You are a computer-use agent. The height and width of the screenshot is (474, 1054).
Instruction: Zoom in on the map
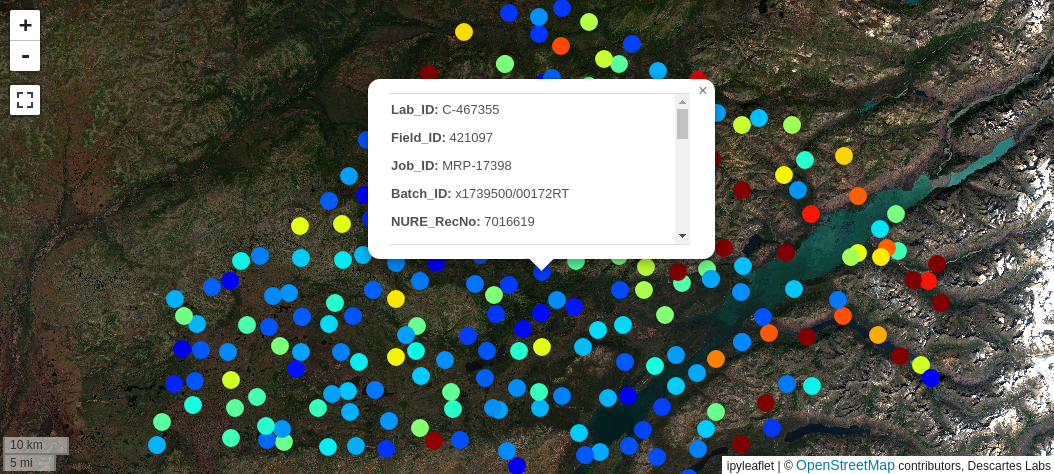pyautogui.click(x=25, y=26)
